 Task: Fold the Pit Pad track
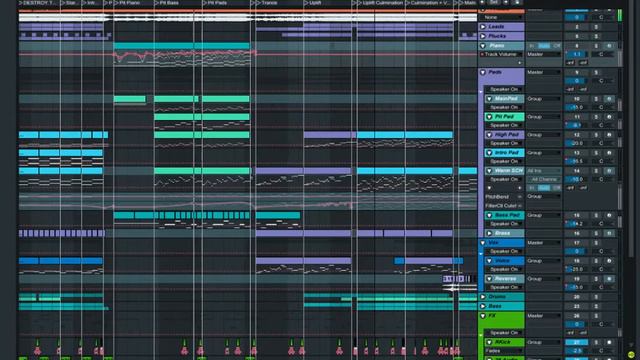click(489, 117)
